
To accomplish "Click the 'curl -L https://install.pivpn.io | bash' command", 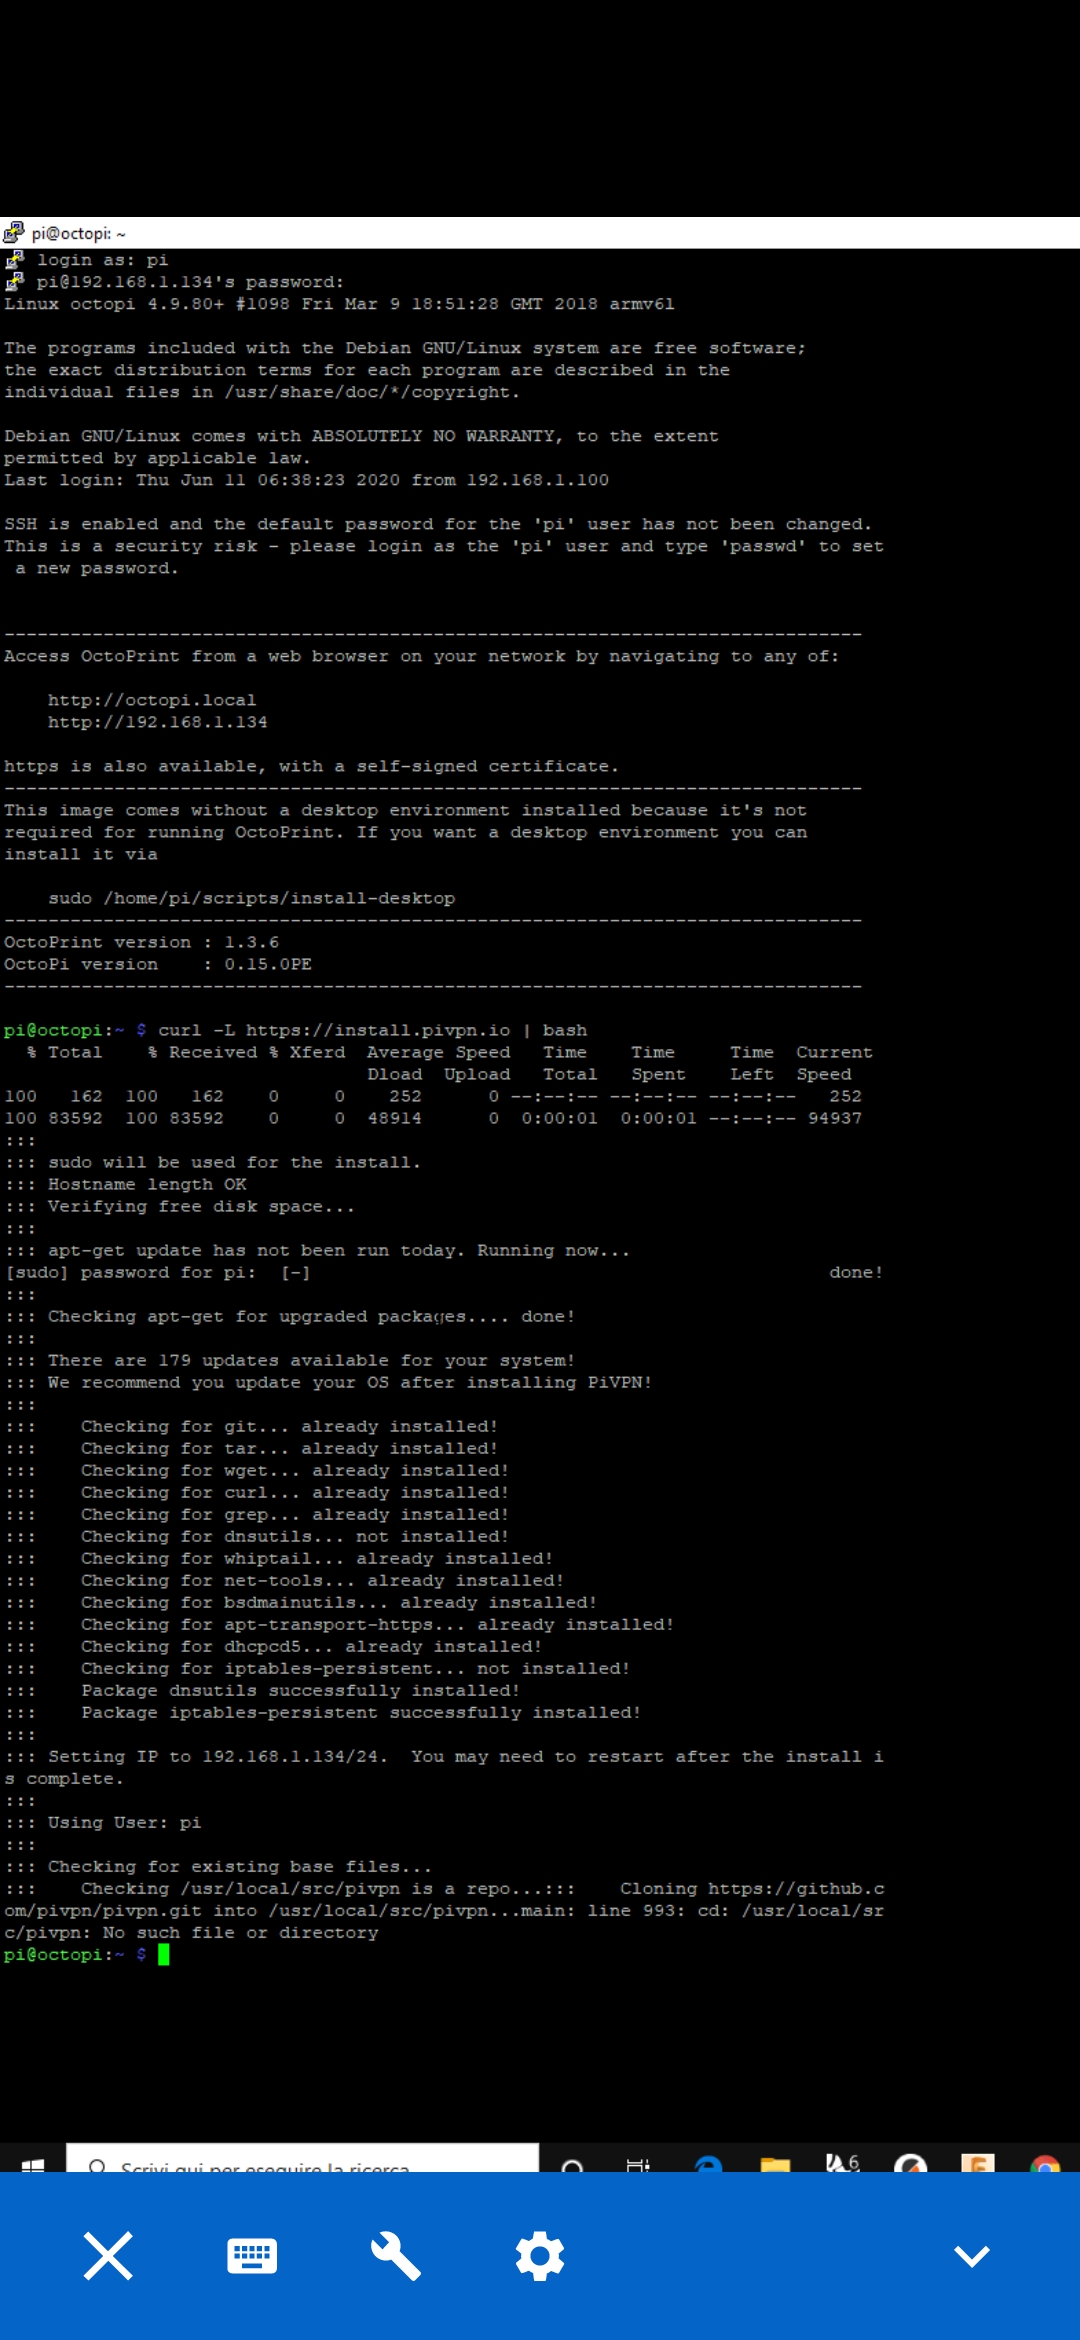I will [x=373, y=1030].
